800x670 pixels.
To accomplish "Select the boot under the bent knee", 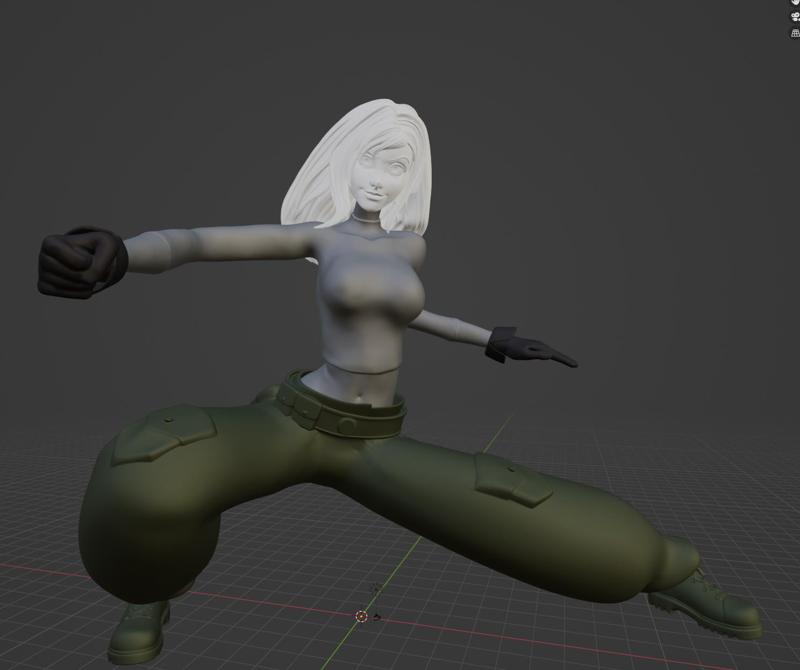I will coord(139,634).
